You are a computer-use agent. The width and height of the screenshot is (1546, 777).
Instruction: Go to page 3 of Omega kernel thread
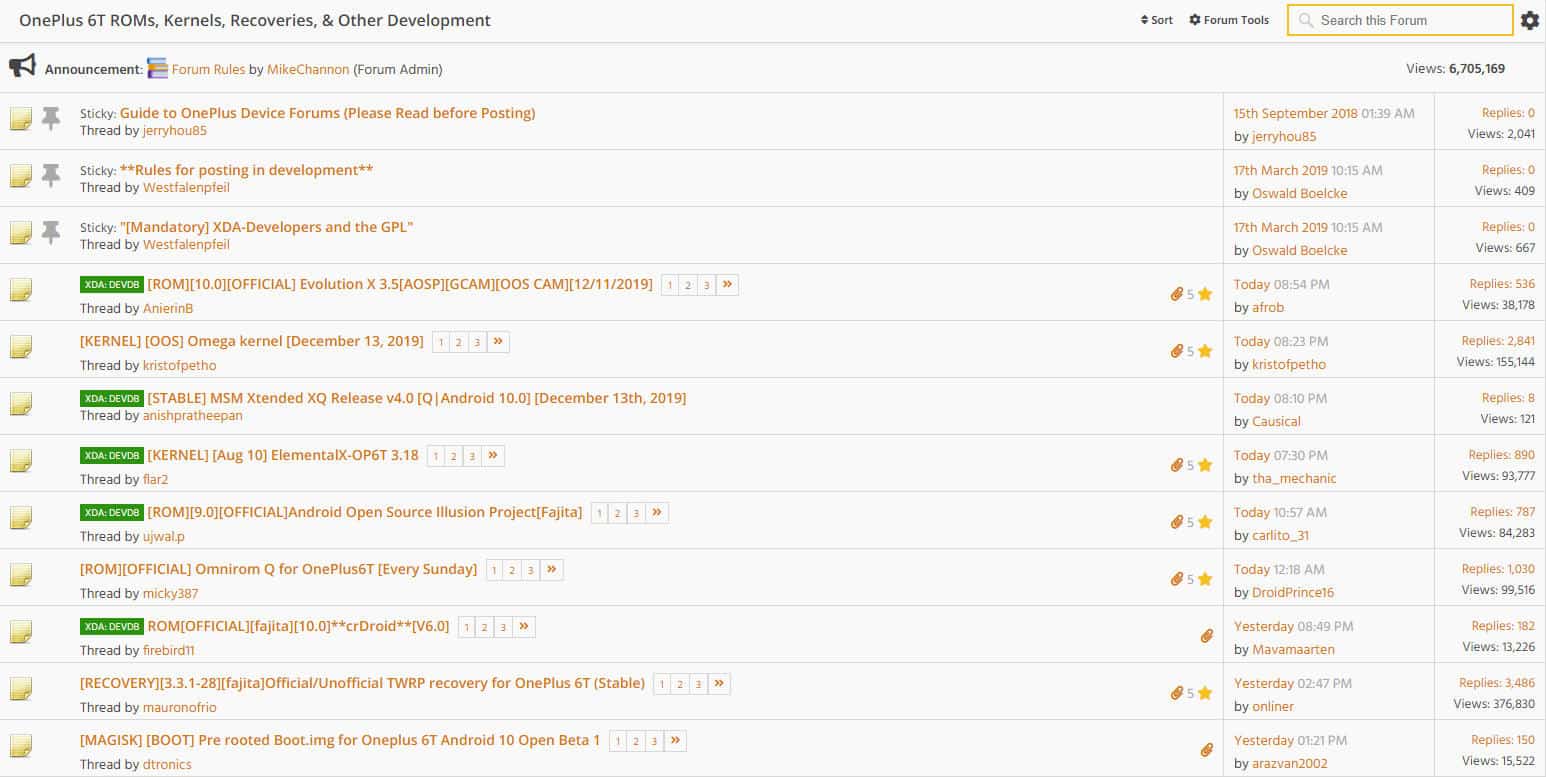point(477,343)
